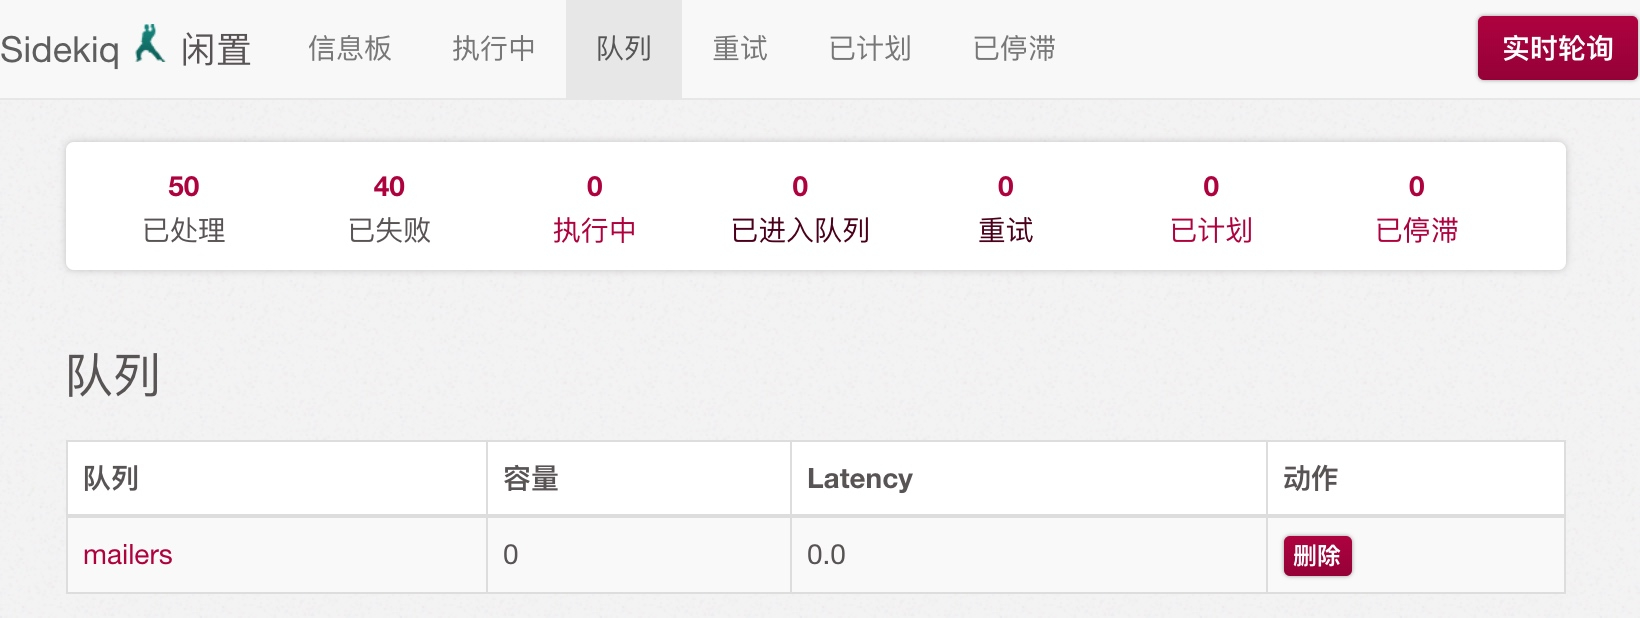The image size is (1640, 618).
Task: Open the 重试 retries tab in navbar
Action: coord(740,48)
